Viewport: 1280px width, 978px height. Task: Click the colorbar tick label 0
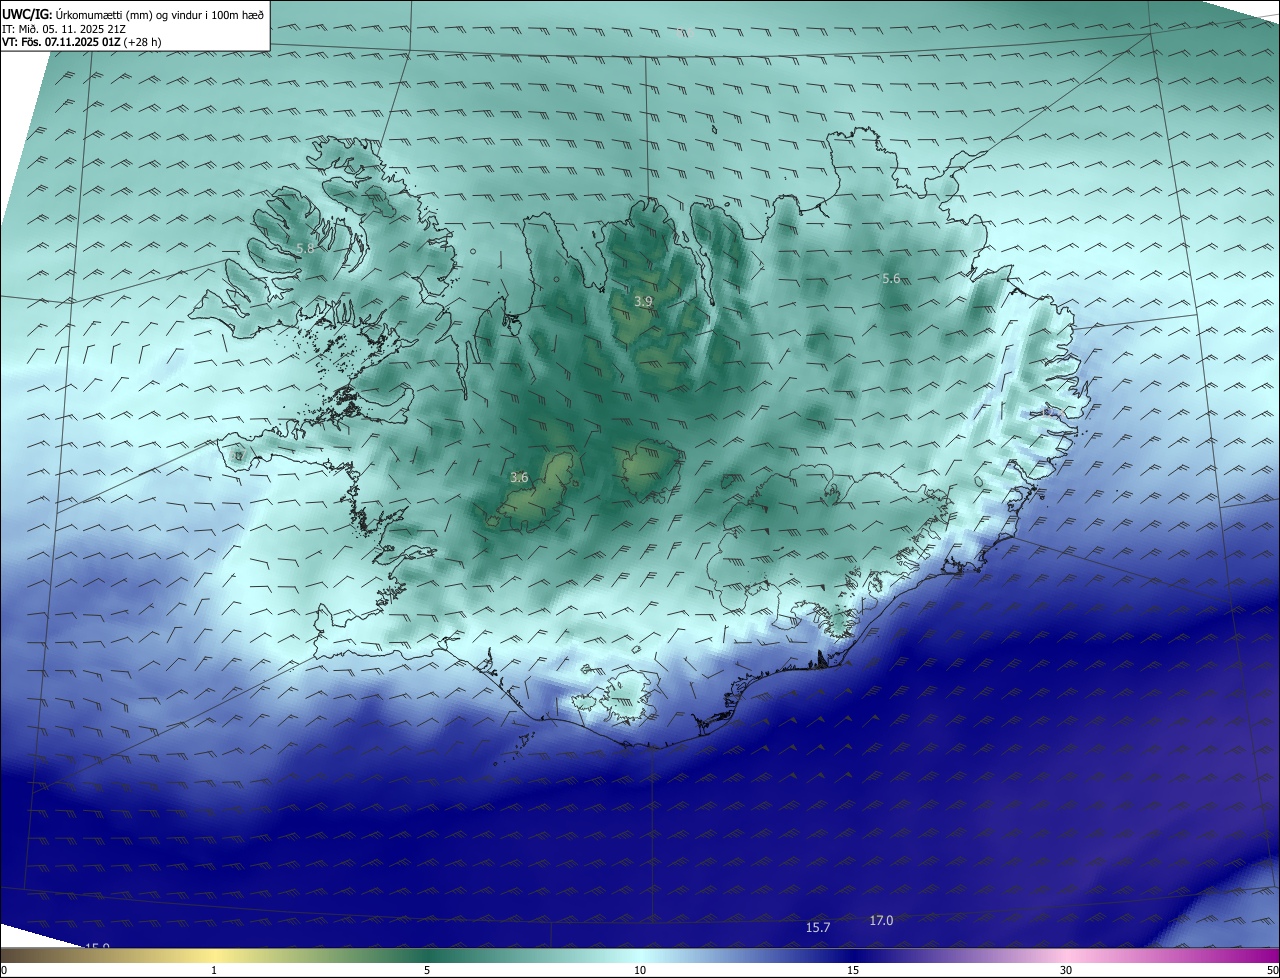click(x=4, y=971)
